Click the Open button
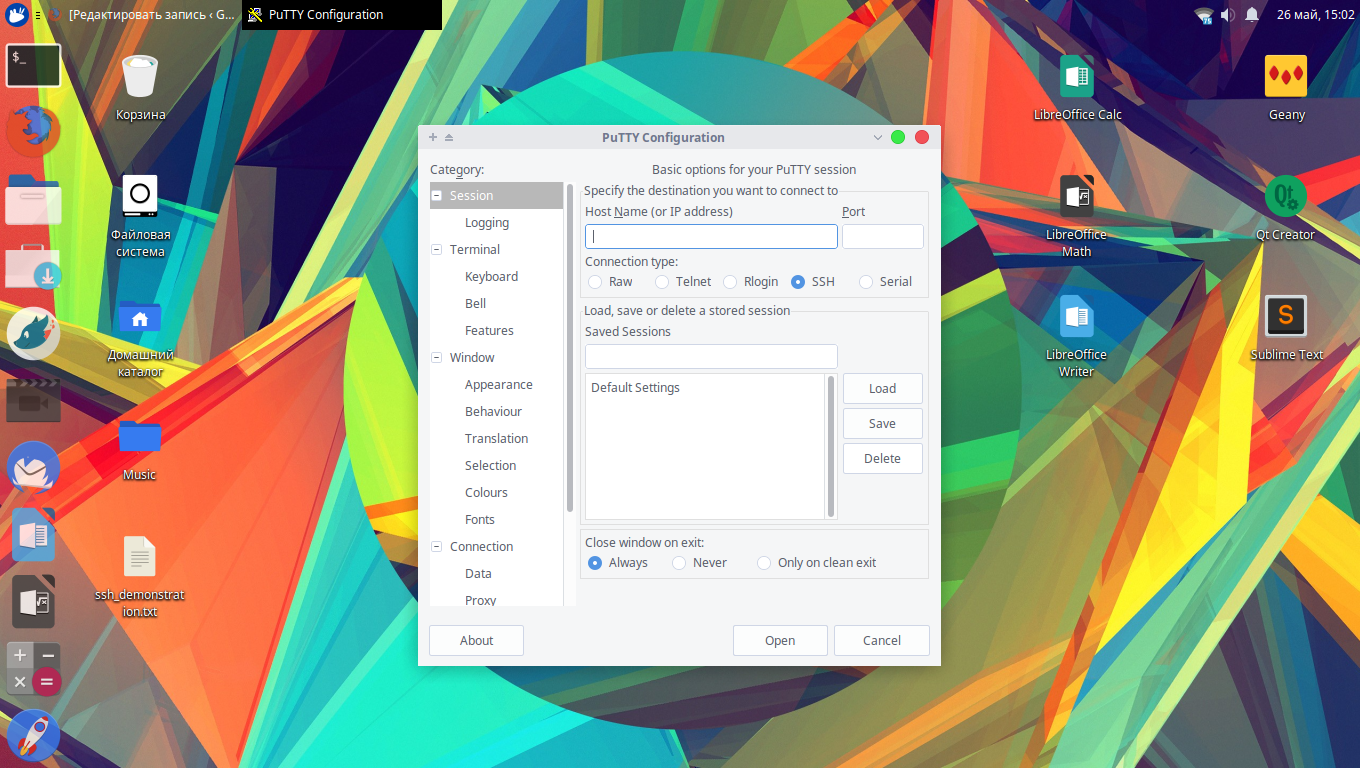 (x=780, y=641)
